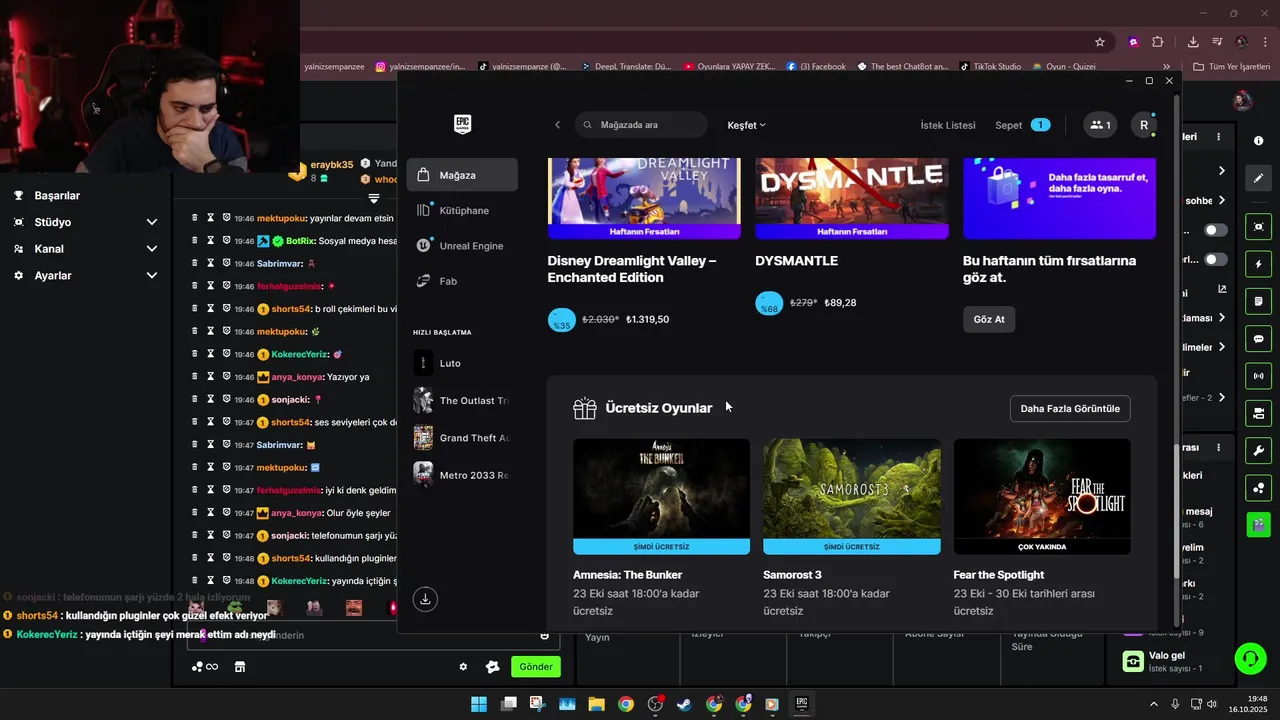Expand the sohbe row chevron in right panel
Viewport: 1280px width, 720px height.
click(1222, 200)
